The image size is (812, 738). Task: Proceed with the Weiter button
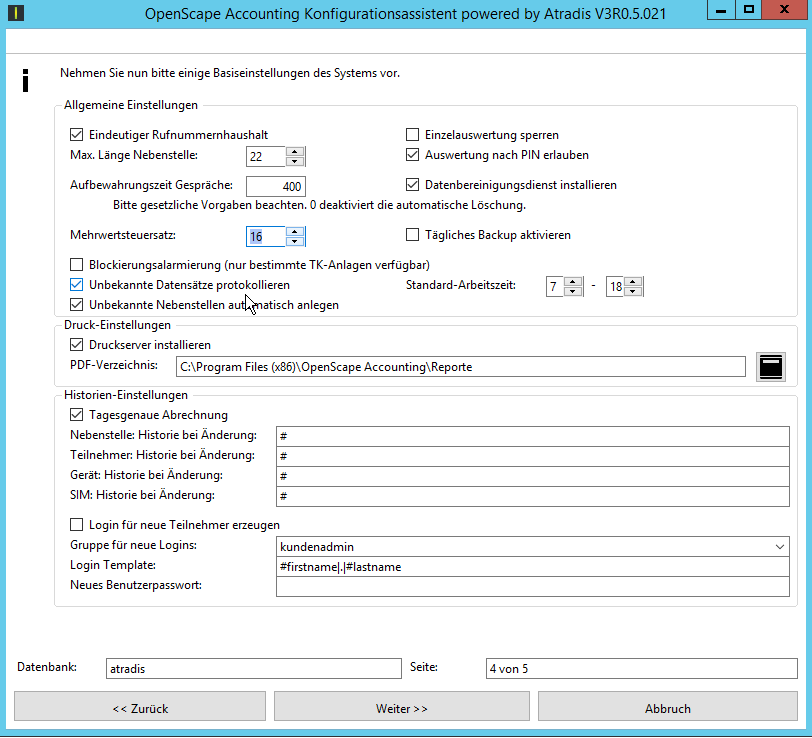point(402,707)
